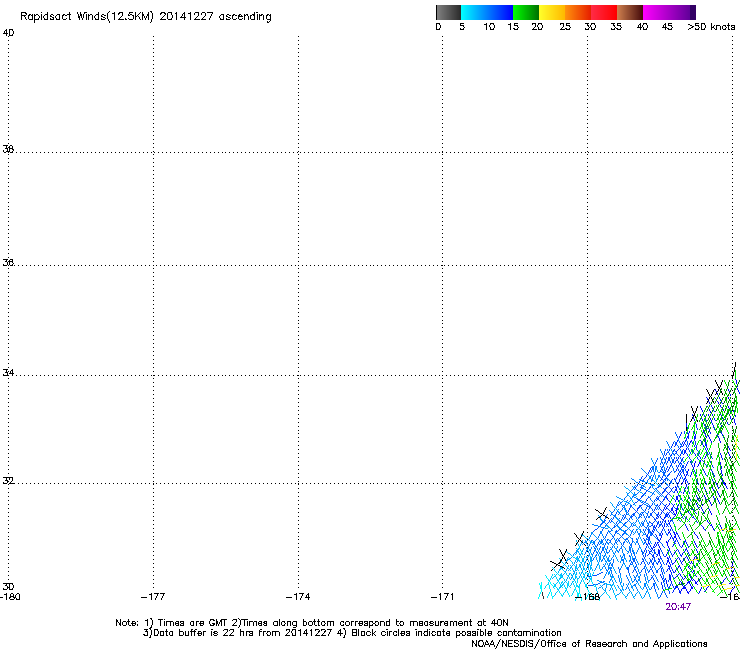Click the latitude label 36

click(x=8, y=262)
